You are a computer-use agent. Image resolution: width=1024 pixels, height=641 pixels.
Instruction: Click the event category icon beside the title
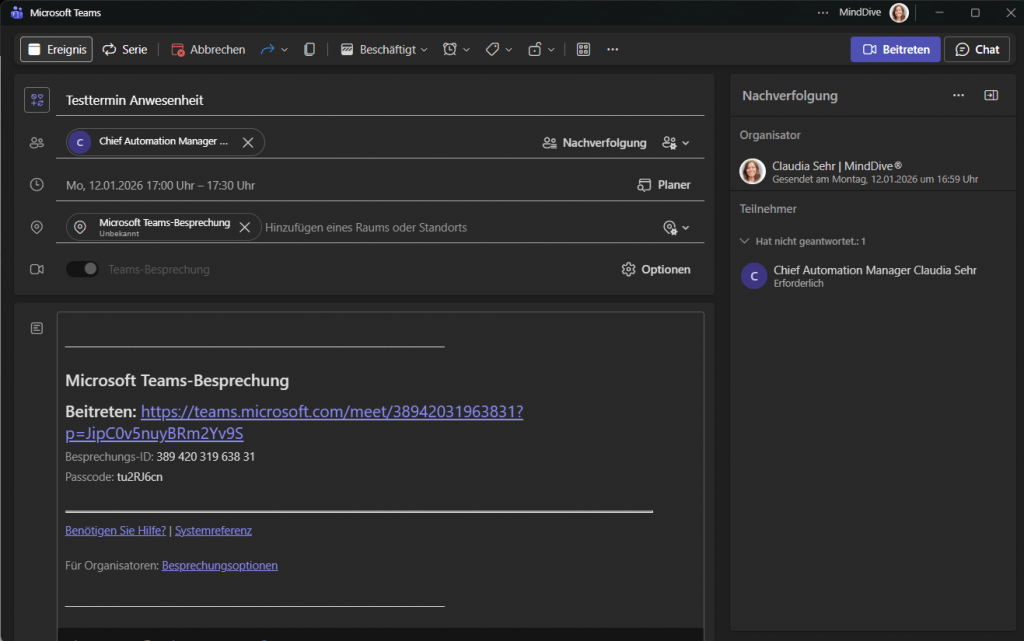pyautogui.click(x=37, y=100)
